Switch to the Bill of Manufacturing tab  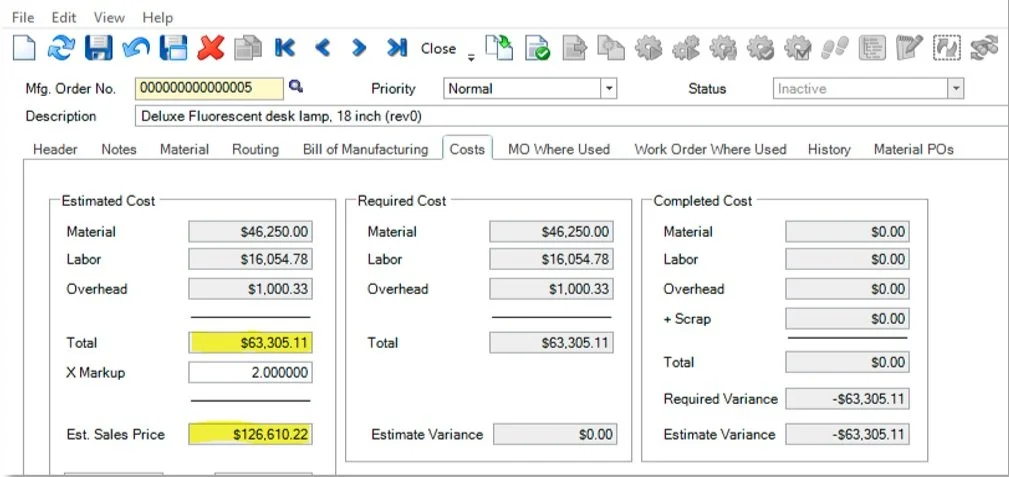tap(366, 149)
